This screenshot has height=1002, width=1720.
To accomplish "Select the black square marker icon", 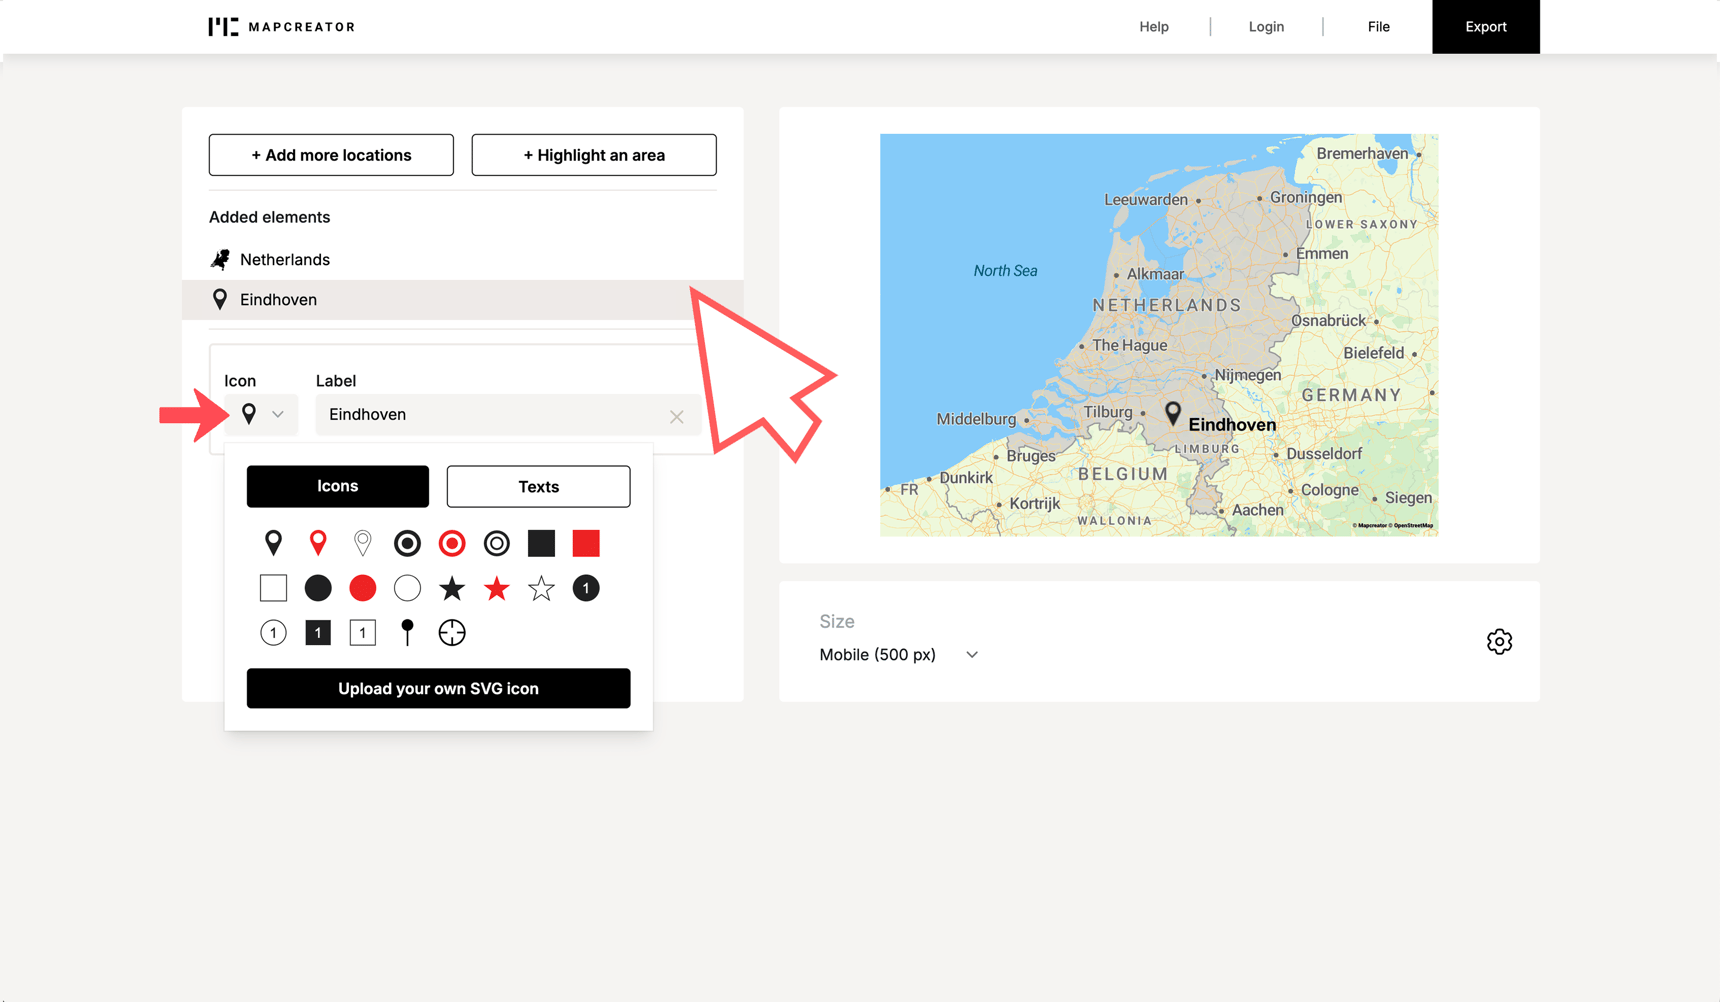I will [541, 543].
